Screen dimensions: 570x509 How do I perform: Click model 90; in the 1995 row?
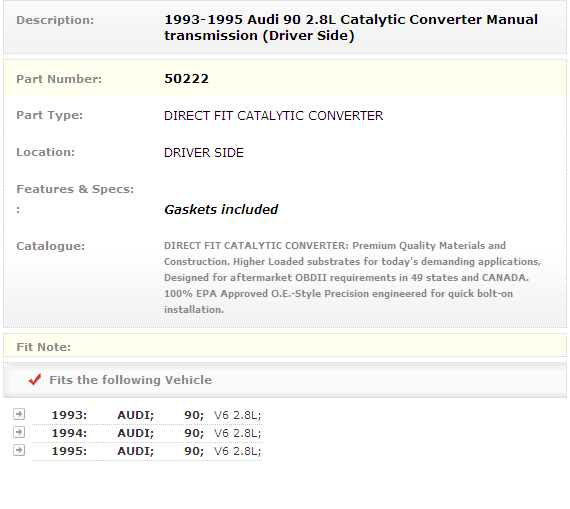point(194,451)
